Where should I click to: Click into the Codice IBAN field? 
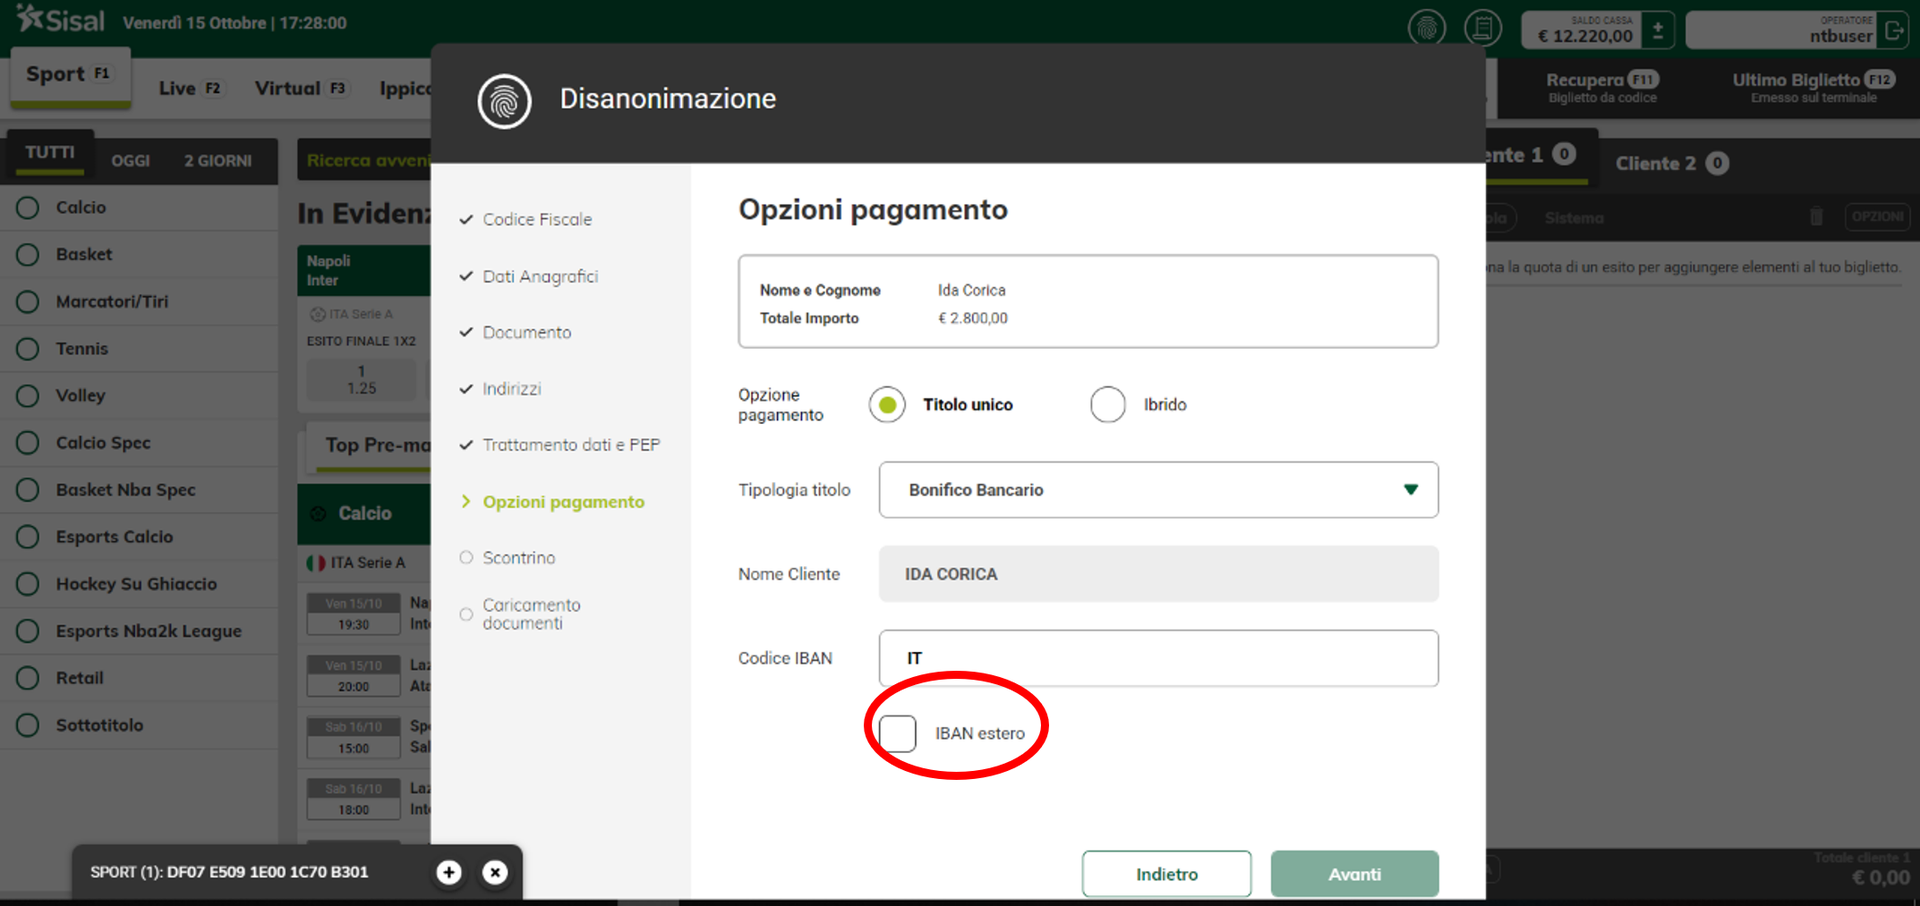tap(1158, 658)
